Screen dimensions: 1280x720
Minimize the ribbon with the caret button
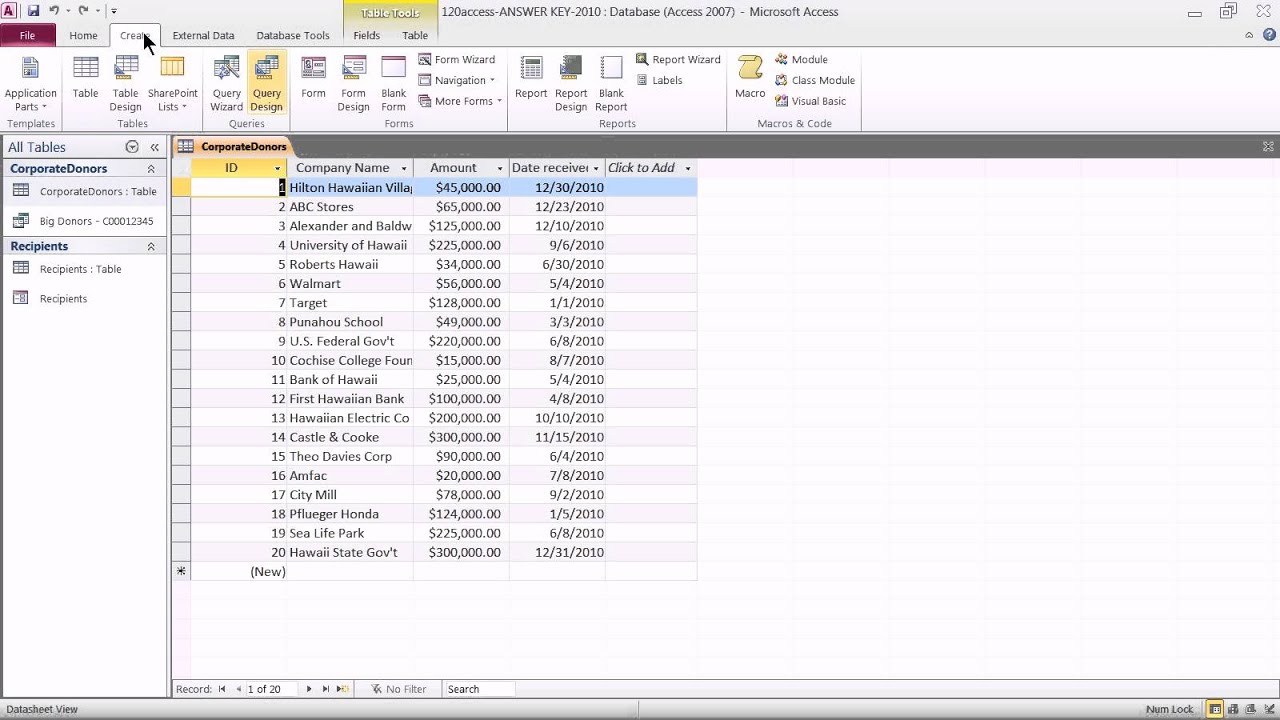[x=1249, y=35]
